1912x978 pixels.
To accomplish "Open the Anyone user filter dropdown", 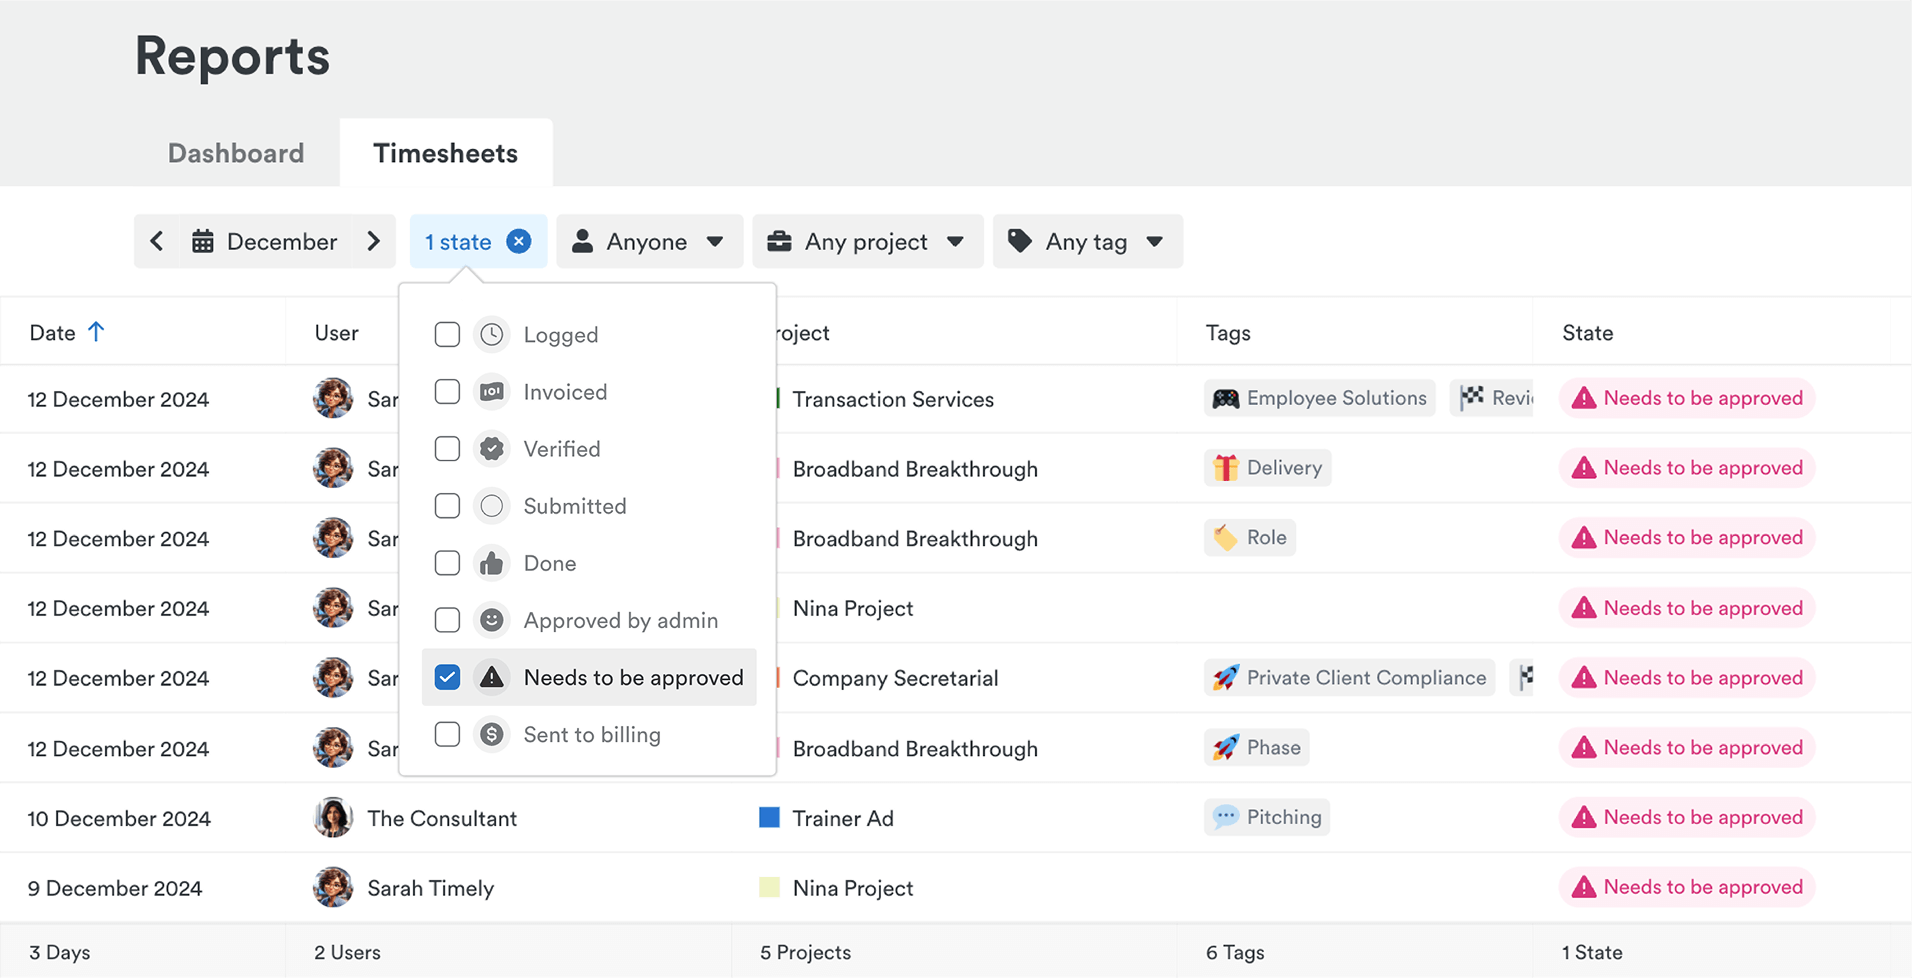I will click(649, 241).
